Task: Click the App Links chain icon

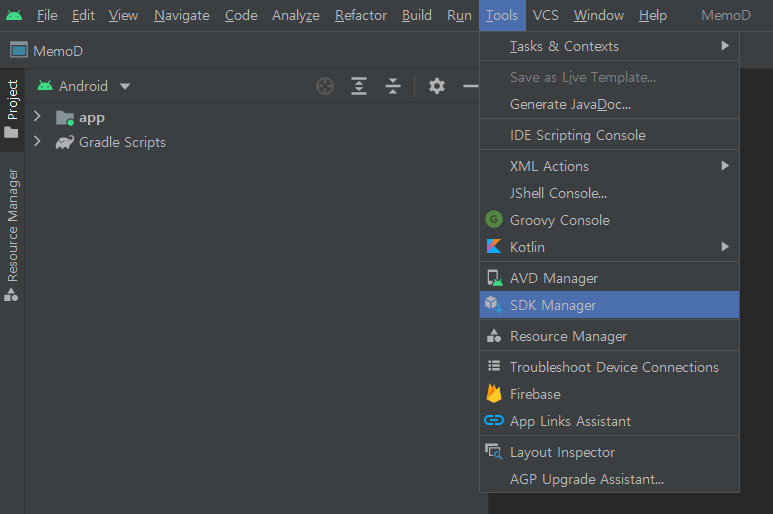Action: [494, 420]
